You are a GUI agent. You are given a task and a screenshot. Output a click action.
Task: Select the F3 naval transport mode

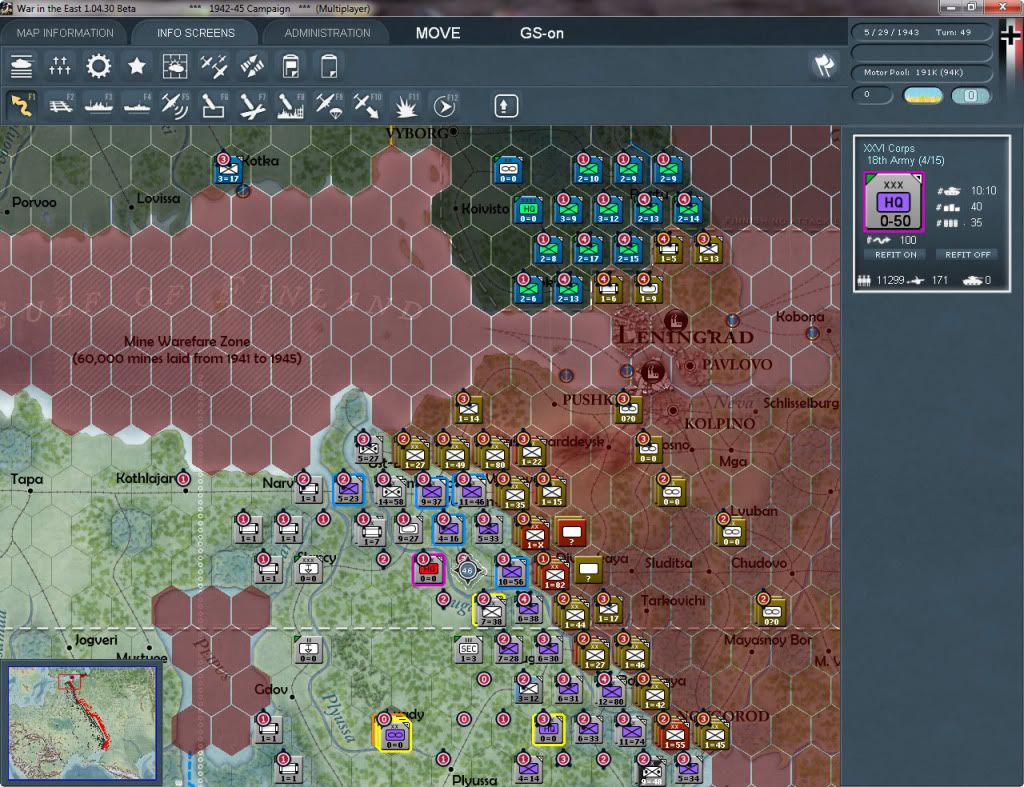point(99,106)
